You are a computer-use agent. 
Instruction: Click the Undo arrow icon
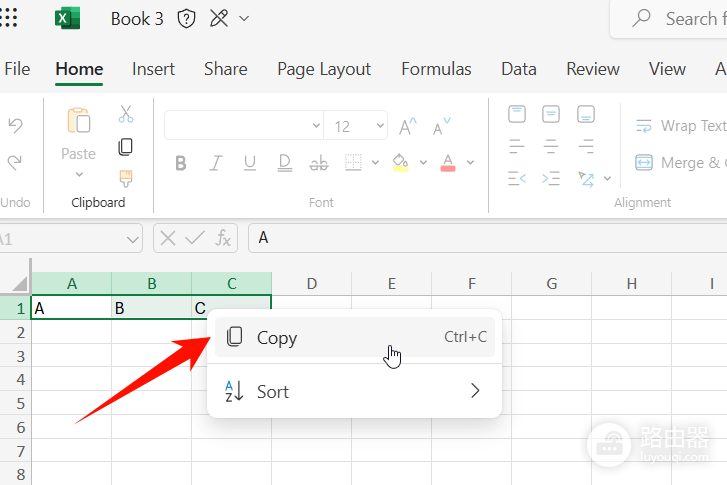[15, 125]
